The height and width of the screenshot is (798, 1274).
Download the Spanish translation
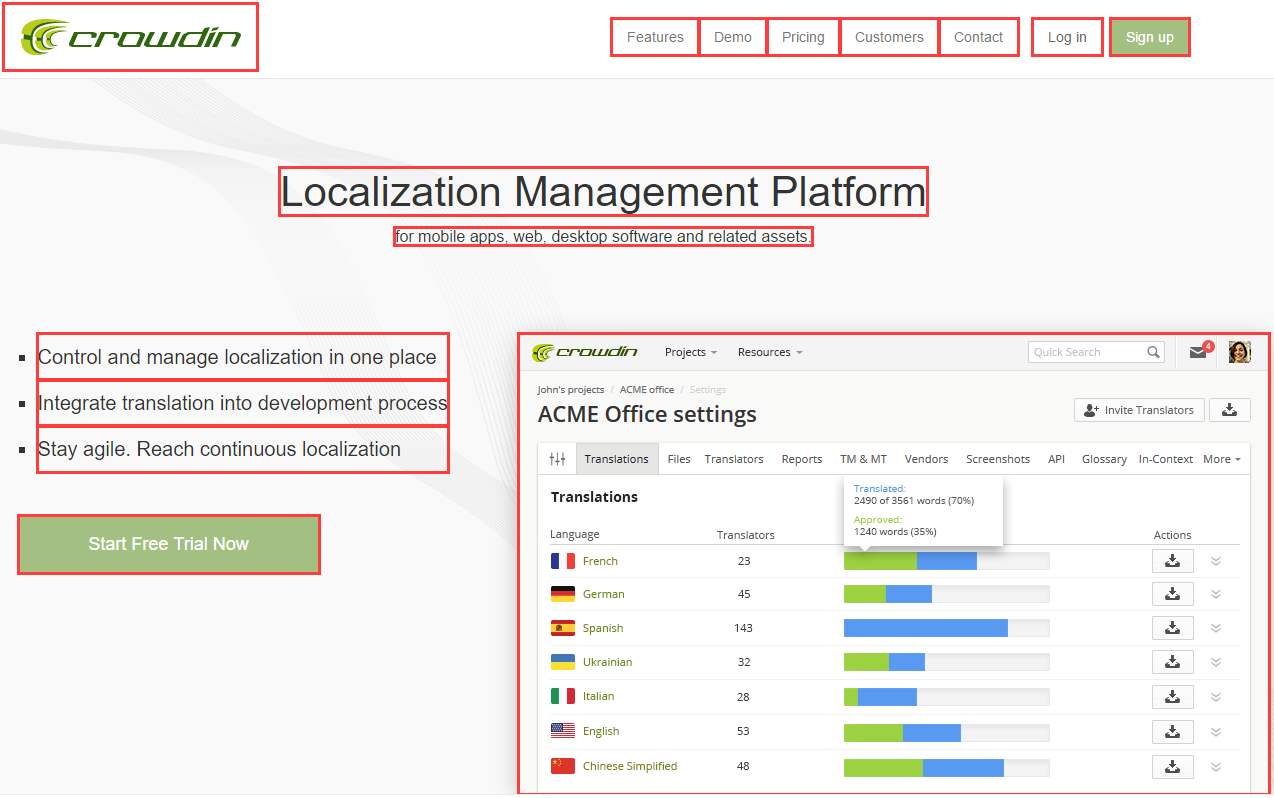(x=1173, y=628)
